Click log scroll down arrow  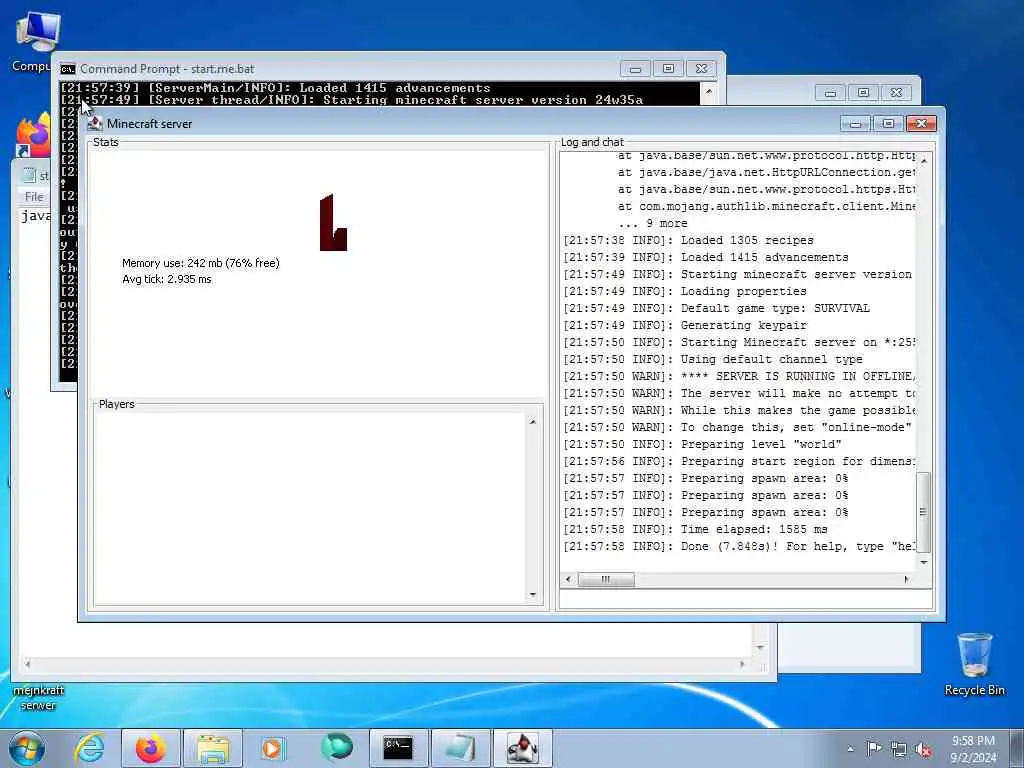(923, 562)
